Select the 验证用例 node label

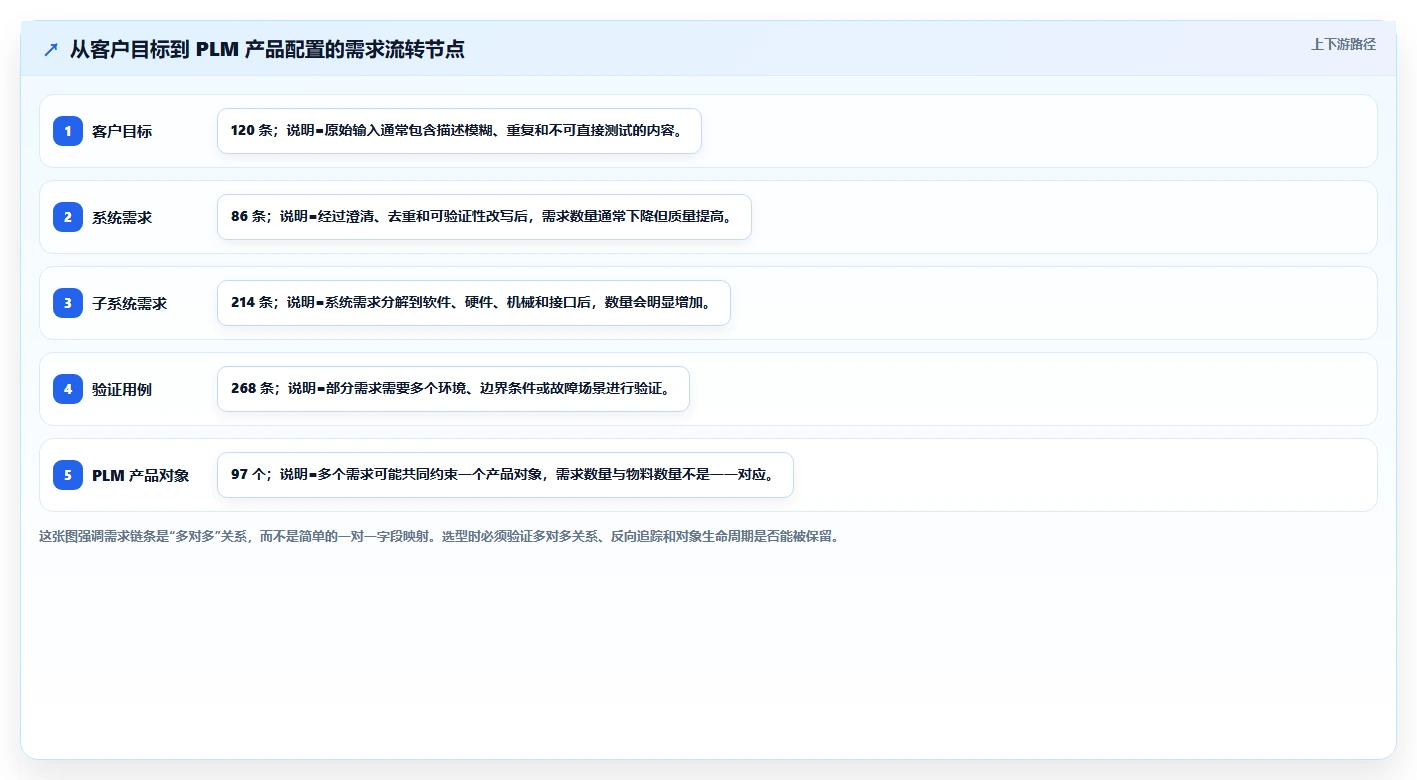[122, 389]
